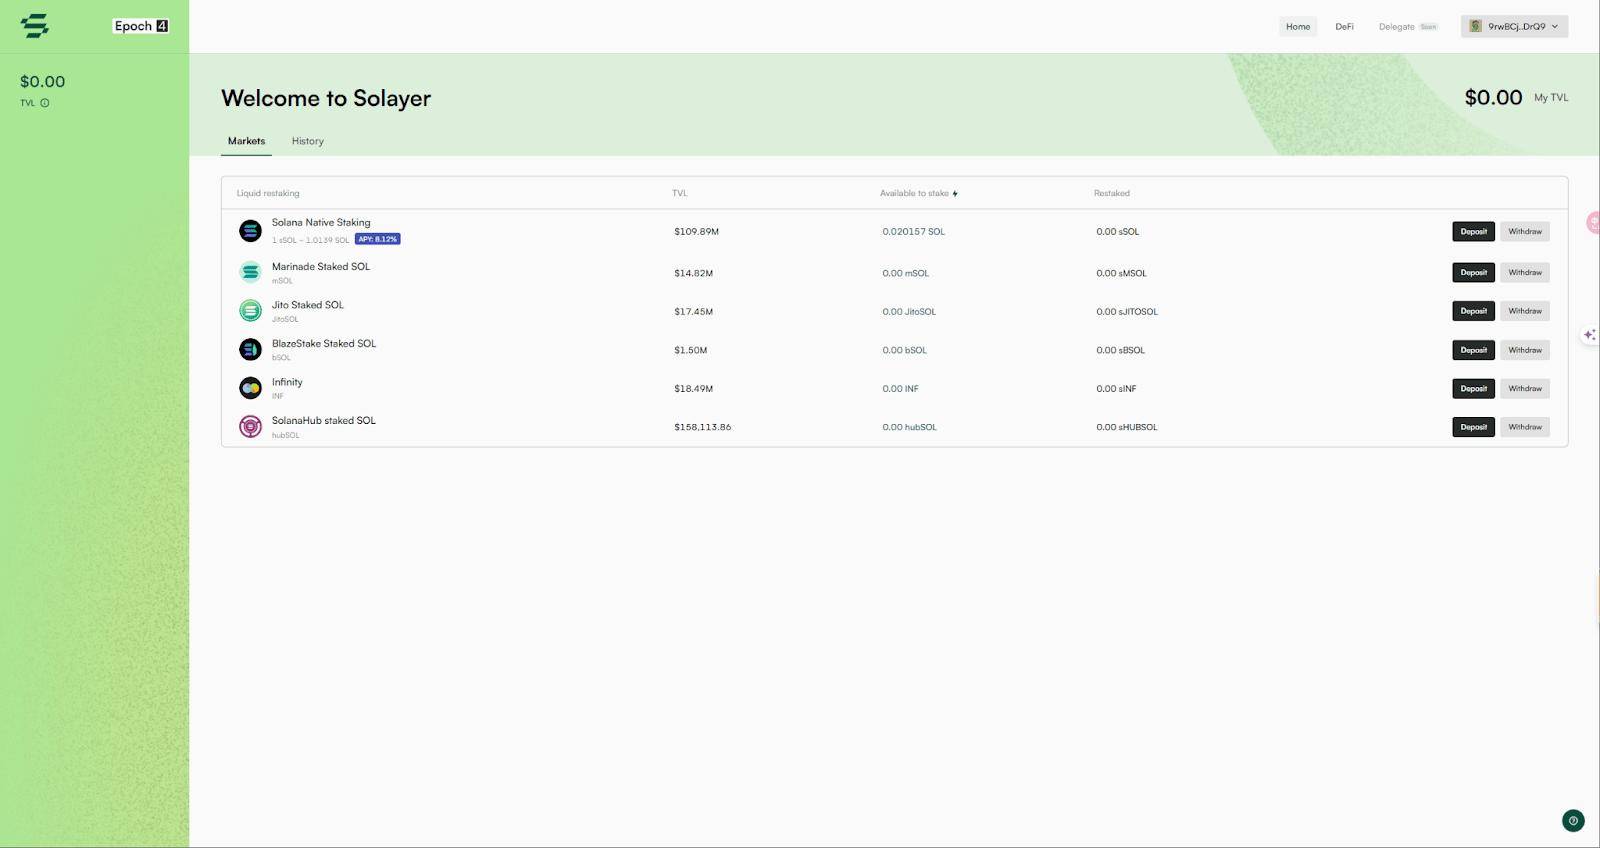Click Deposit for Solana Native Staking
The width and height of the screenshot is (1600, 848).
coord(1473,231)
